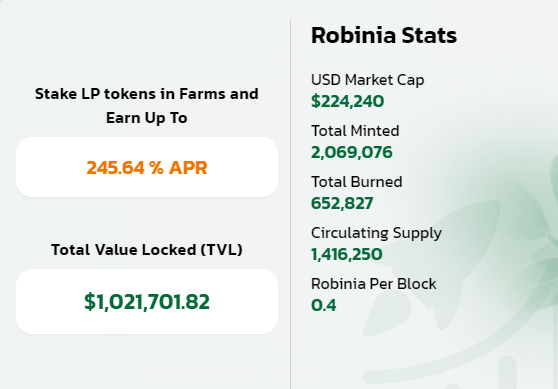This screenshot has width=558, height=389.
Task: Select the 2,069,076 minted value
Action: [x=352, y=152]
